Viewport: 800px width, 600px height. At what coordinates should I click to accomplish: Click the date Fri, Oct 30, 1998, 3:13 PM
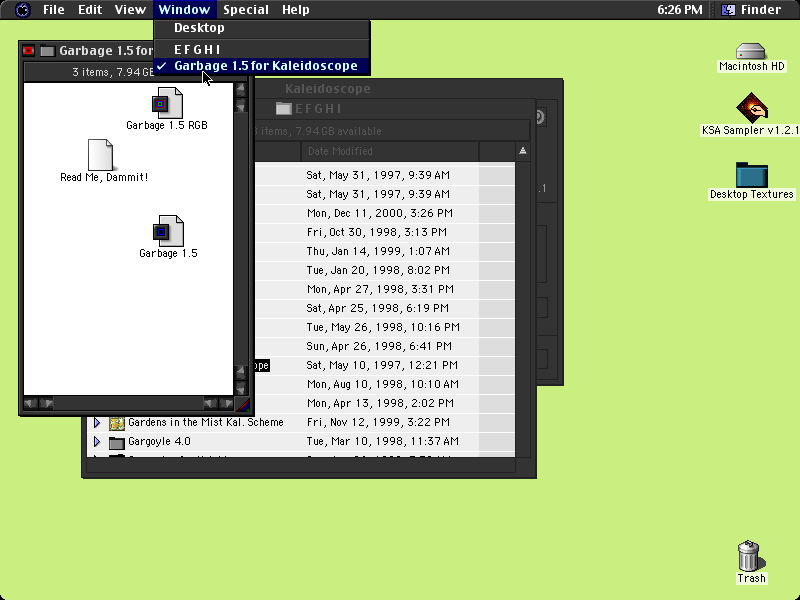click(377, 232)
